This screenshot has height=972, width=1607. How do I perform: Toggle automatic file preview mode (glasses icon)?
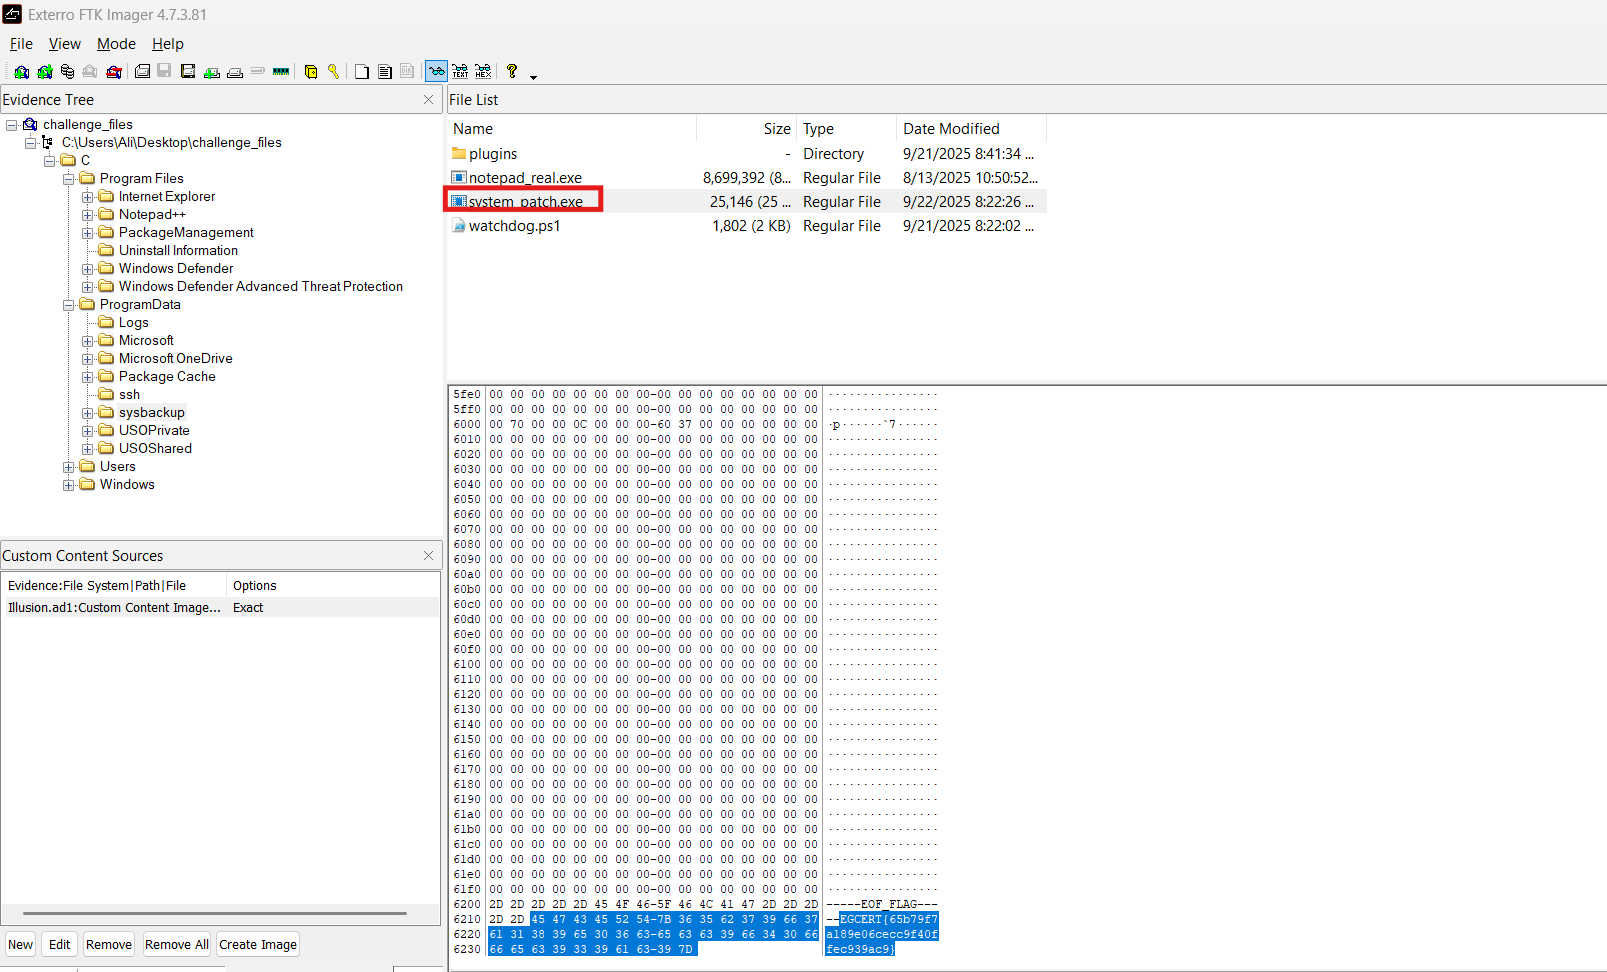coord(436,72)
